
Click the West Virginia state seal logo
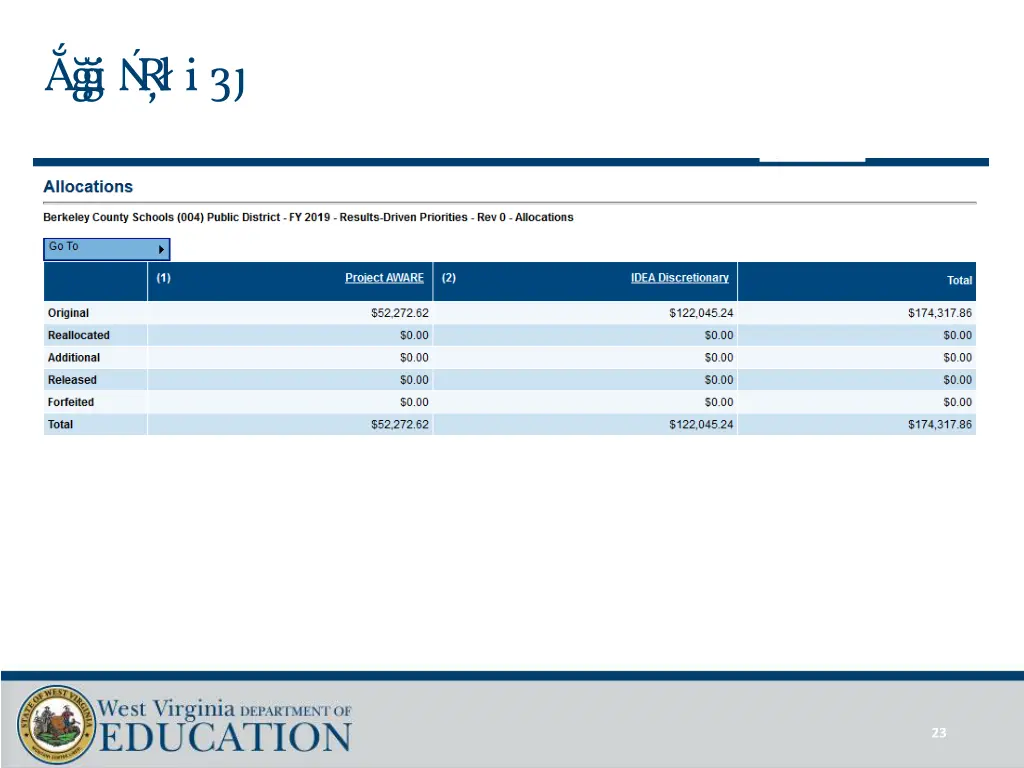click(x=56, y=725)
